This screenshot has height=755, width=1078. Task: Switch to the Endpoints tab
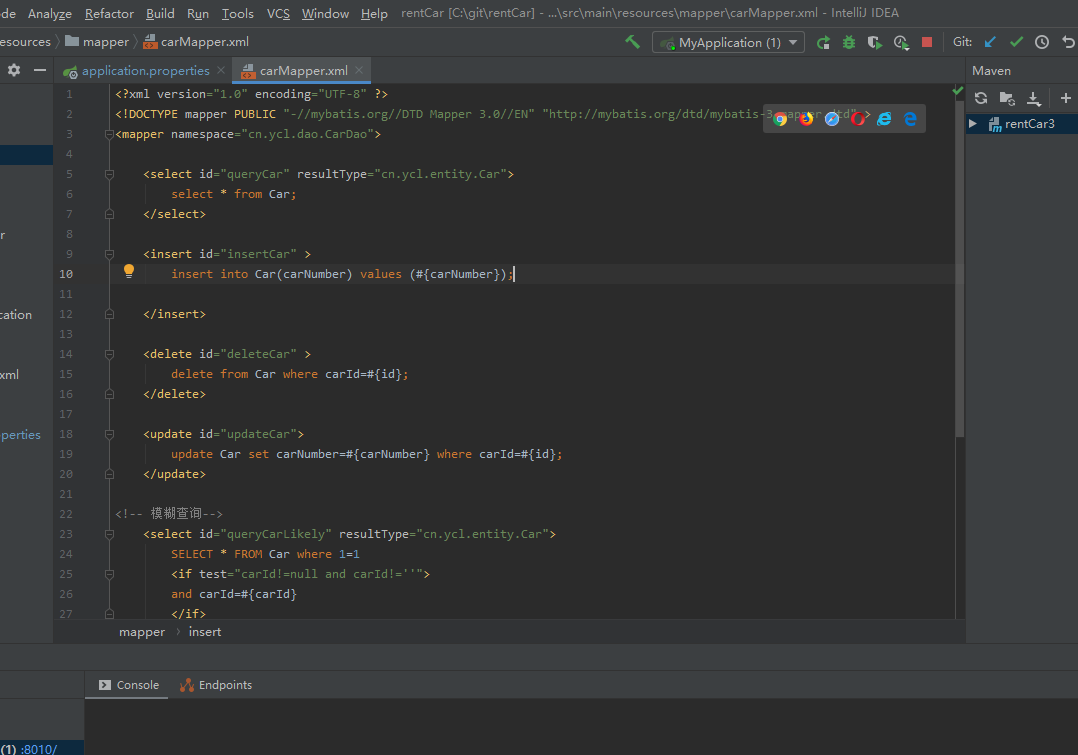216,685
